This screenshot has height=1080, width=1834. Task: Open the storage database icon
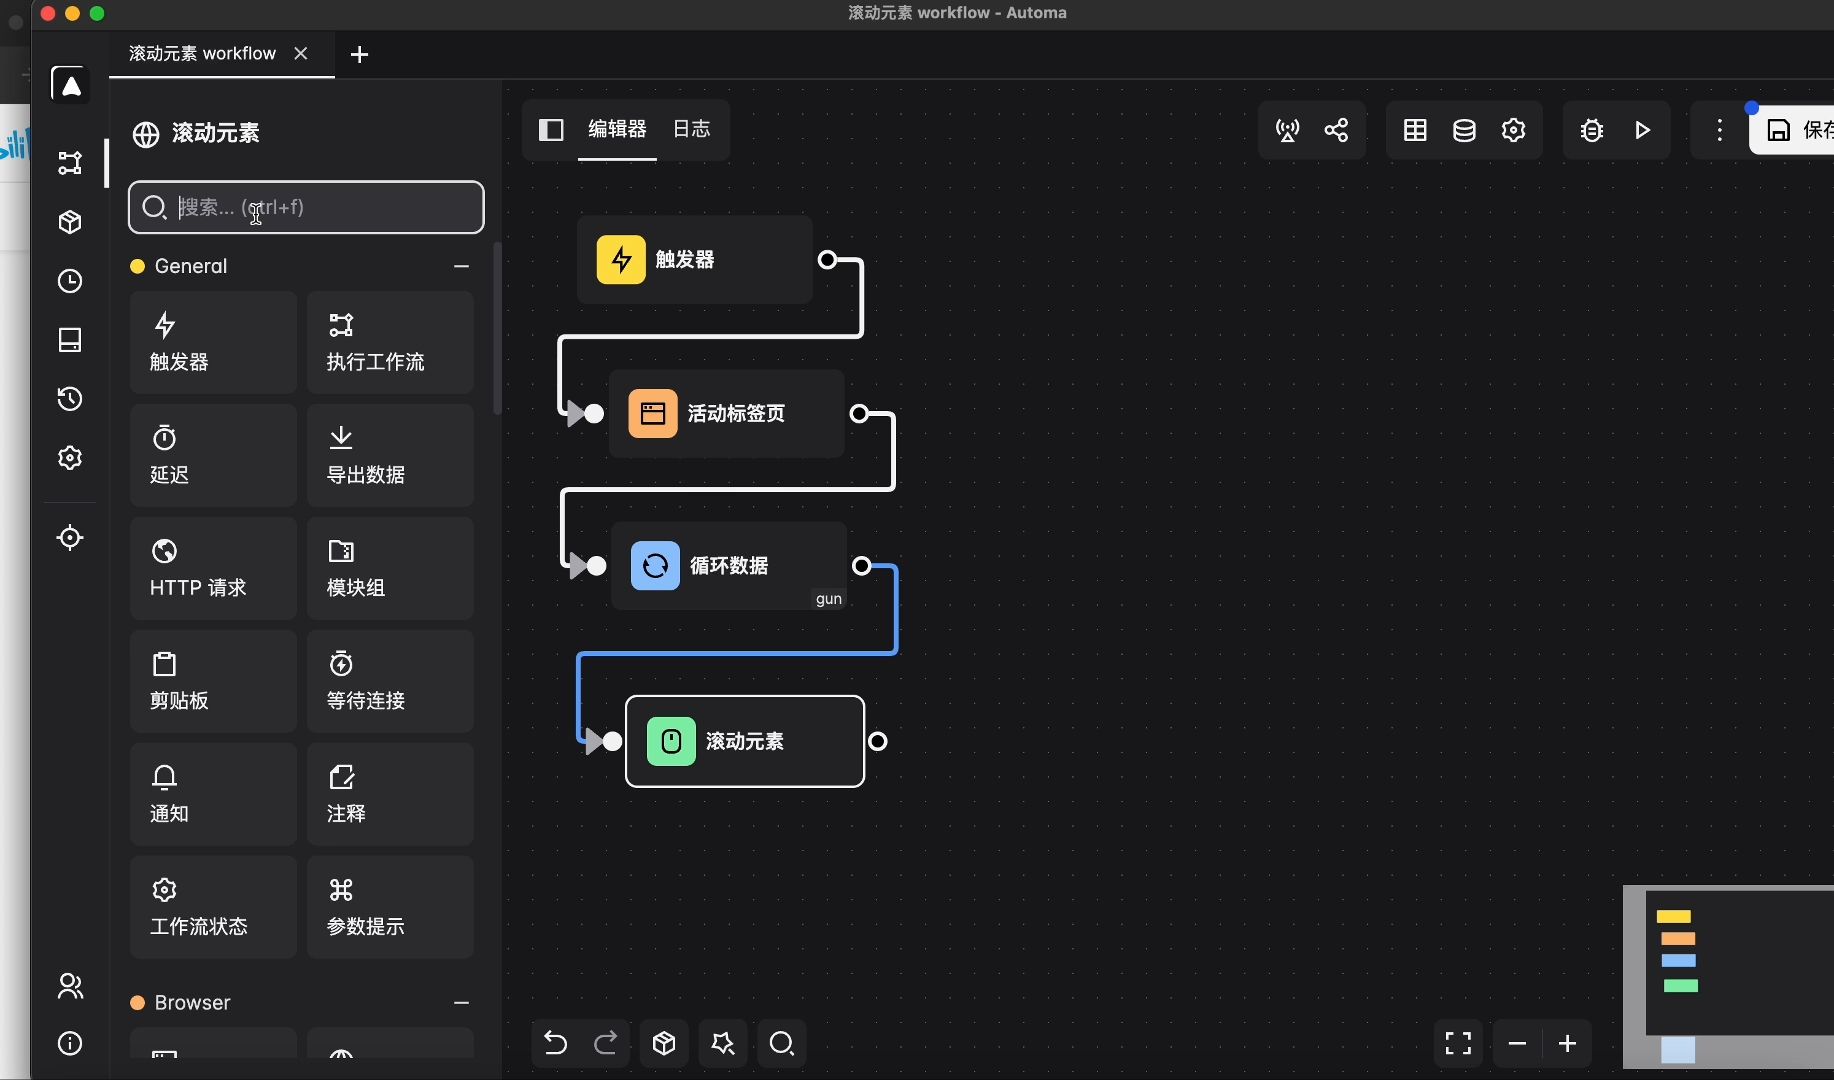[1464, 130]
